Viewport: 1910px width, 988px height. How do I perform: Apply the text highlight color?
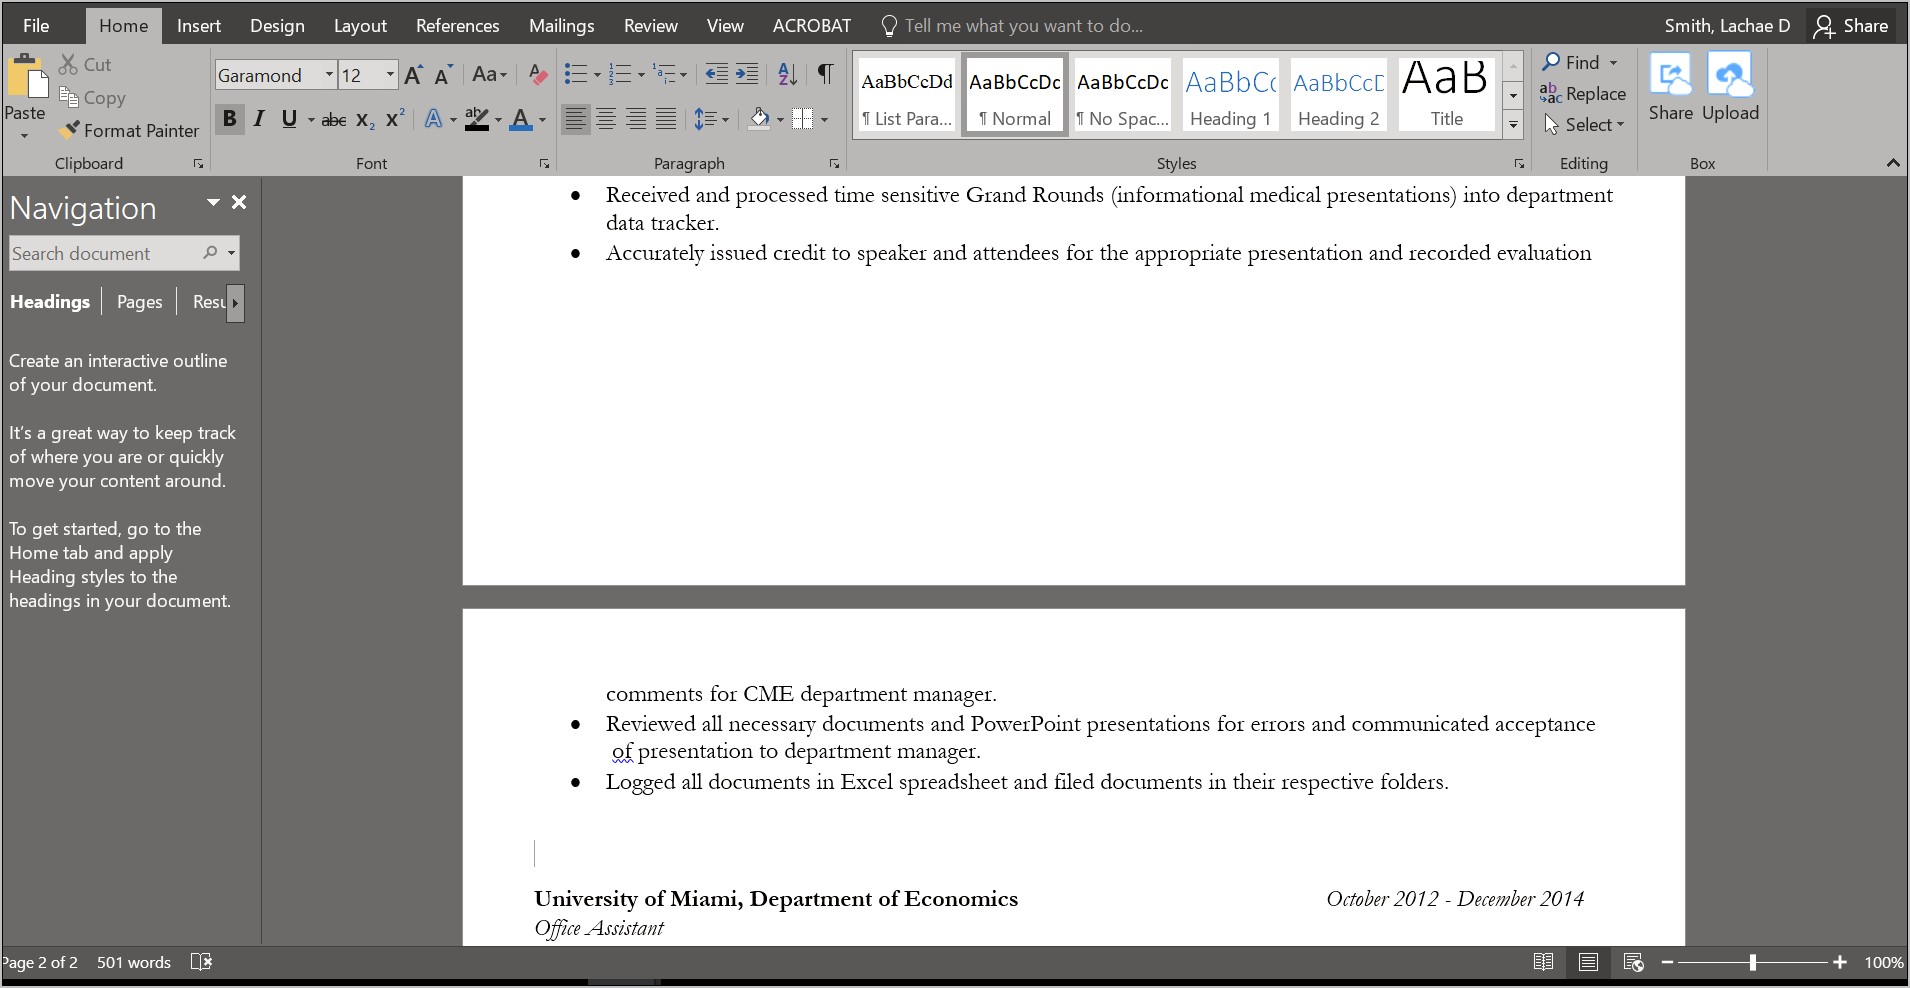click(x=477, y=120)
